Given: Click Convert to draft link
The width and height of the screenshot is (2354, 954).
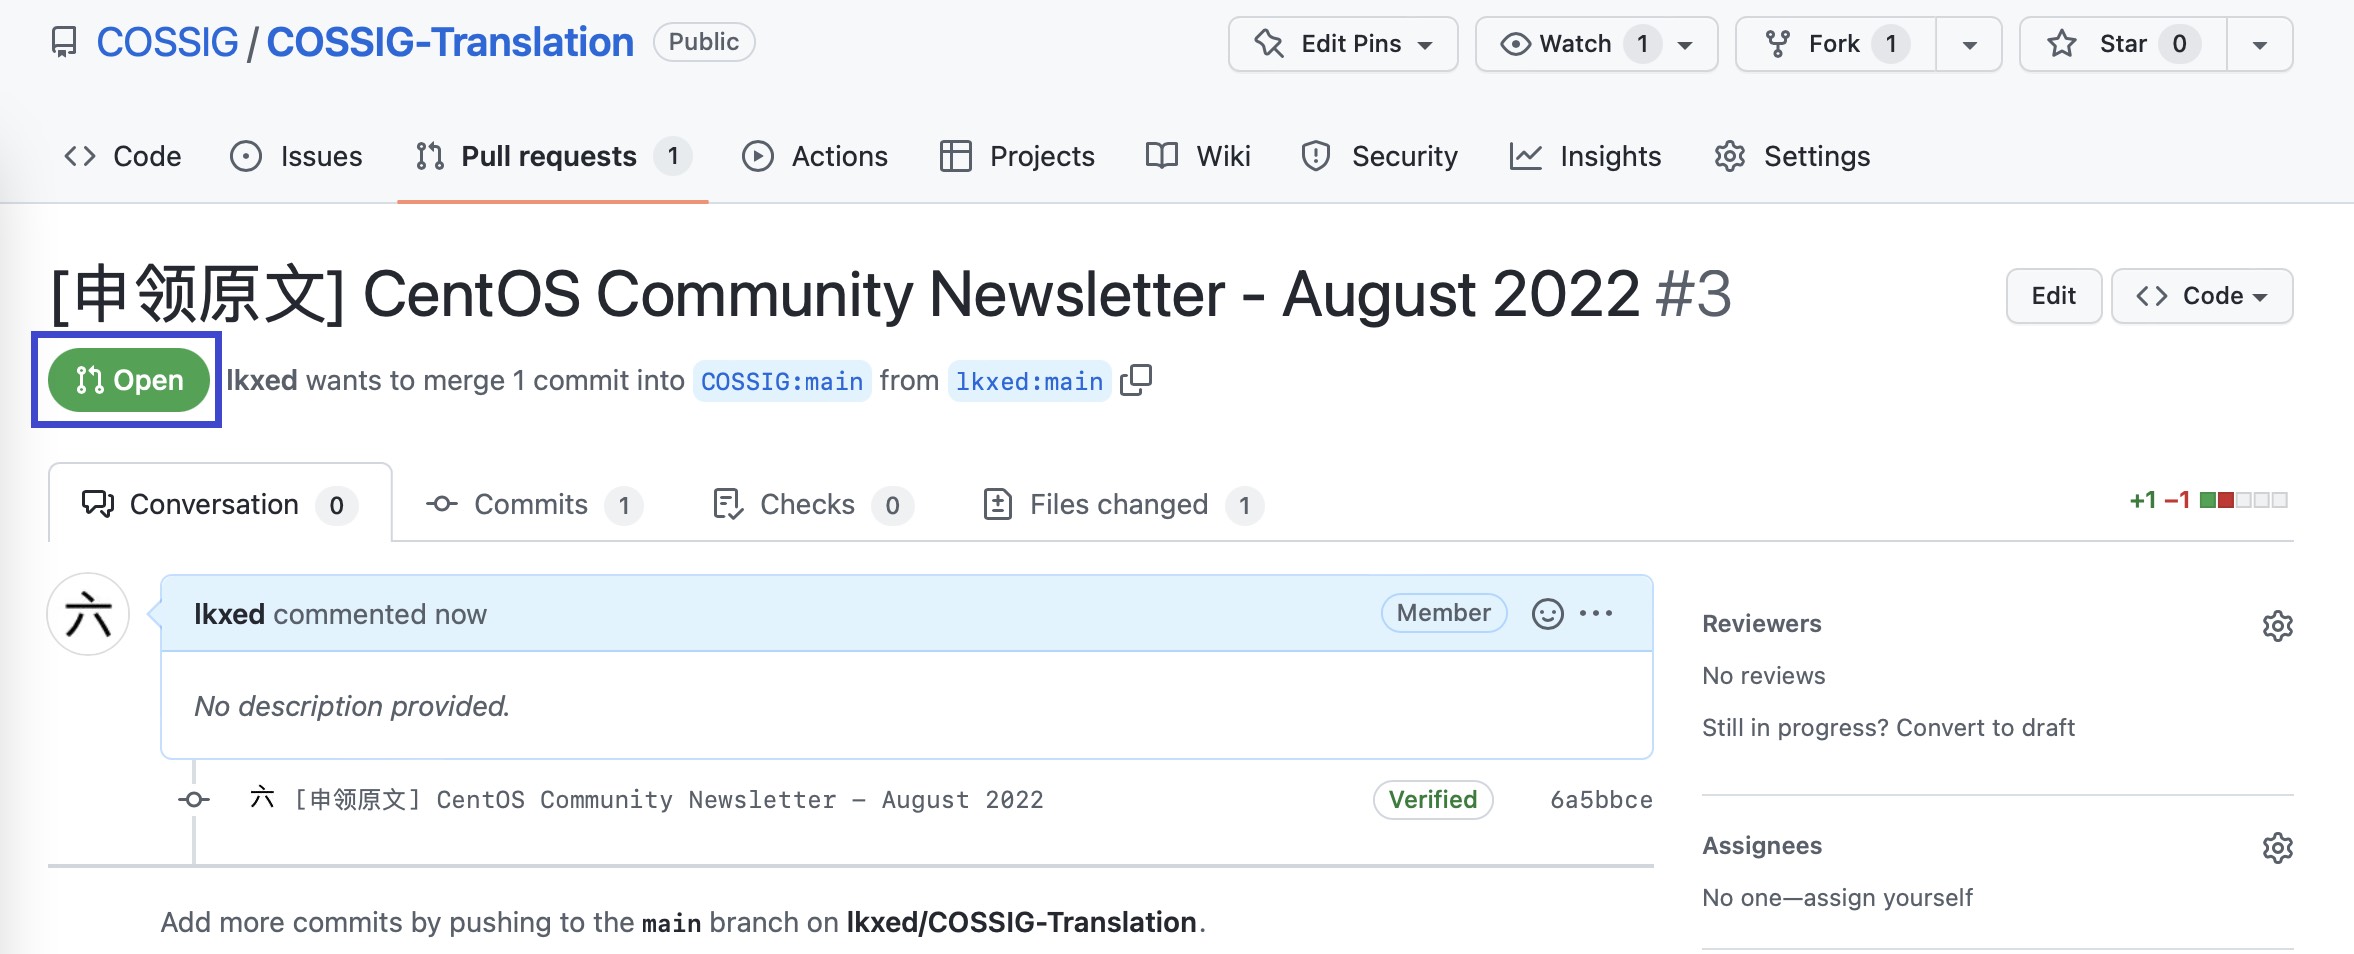Looking at the screenshot, I should coord(1985,728).
